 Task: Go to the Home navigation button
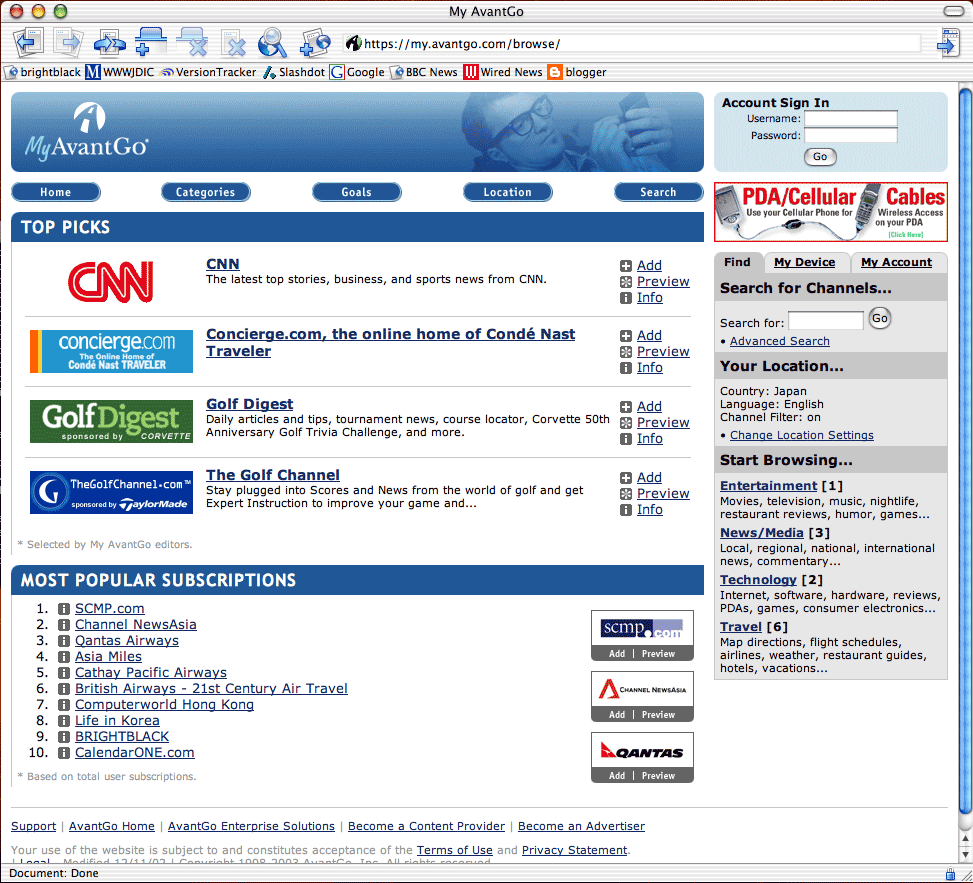(55, 192)
